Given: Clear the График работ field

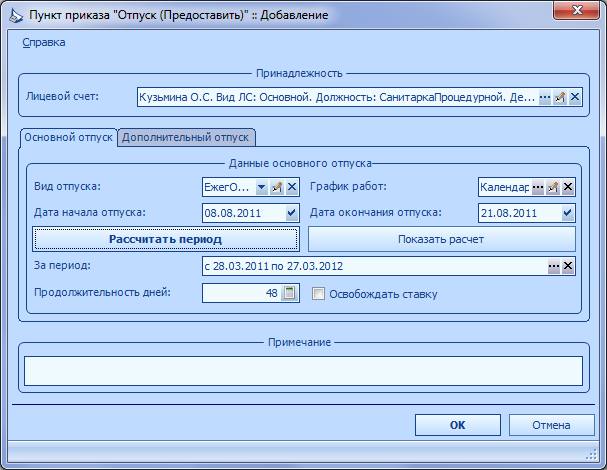Looking at the screenshot, I should (x=568, y=187).
